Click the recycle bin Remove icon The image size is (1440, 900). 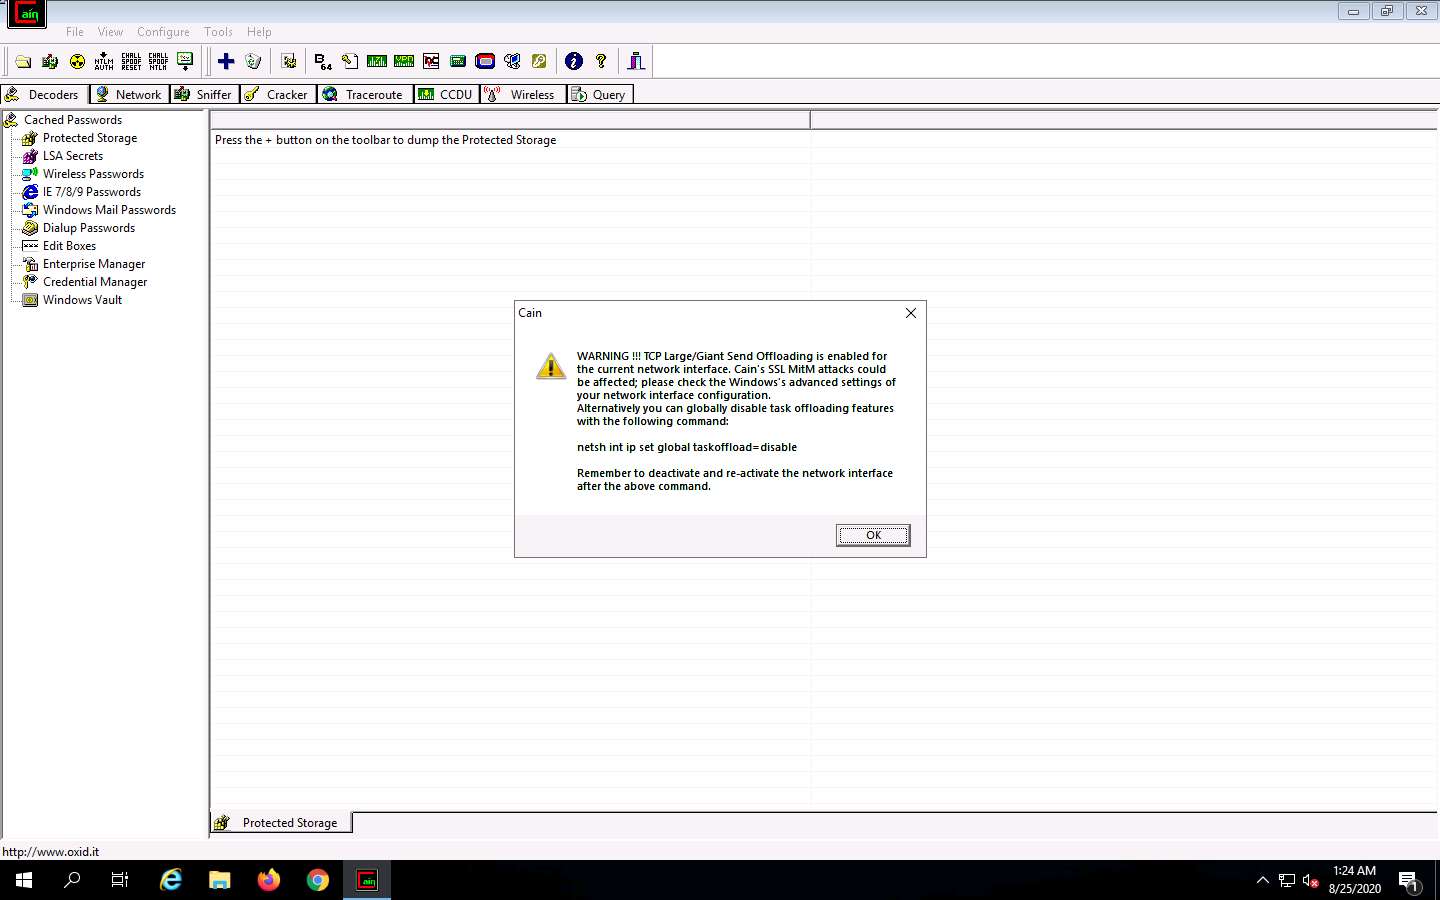[x=253, y=61]
